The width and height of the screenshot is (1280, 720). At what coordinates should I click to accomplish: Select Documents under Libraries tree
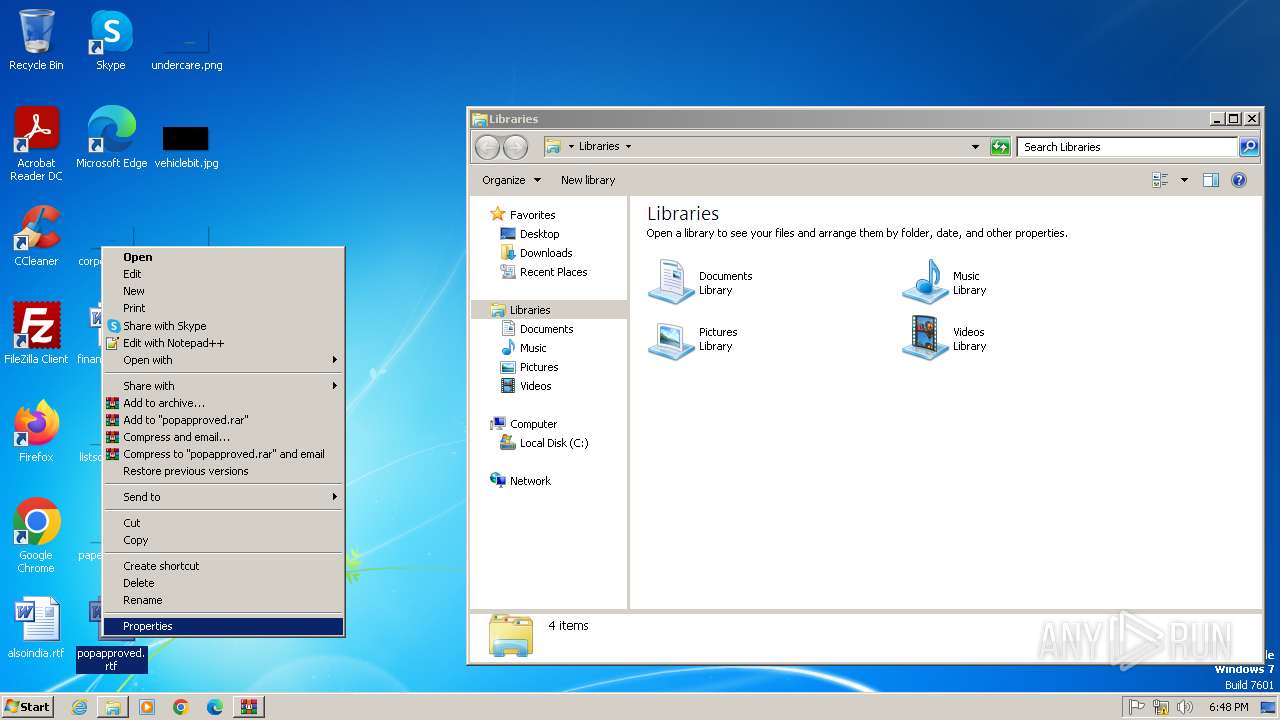pyautogui.click(x=538, y=329)
